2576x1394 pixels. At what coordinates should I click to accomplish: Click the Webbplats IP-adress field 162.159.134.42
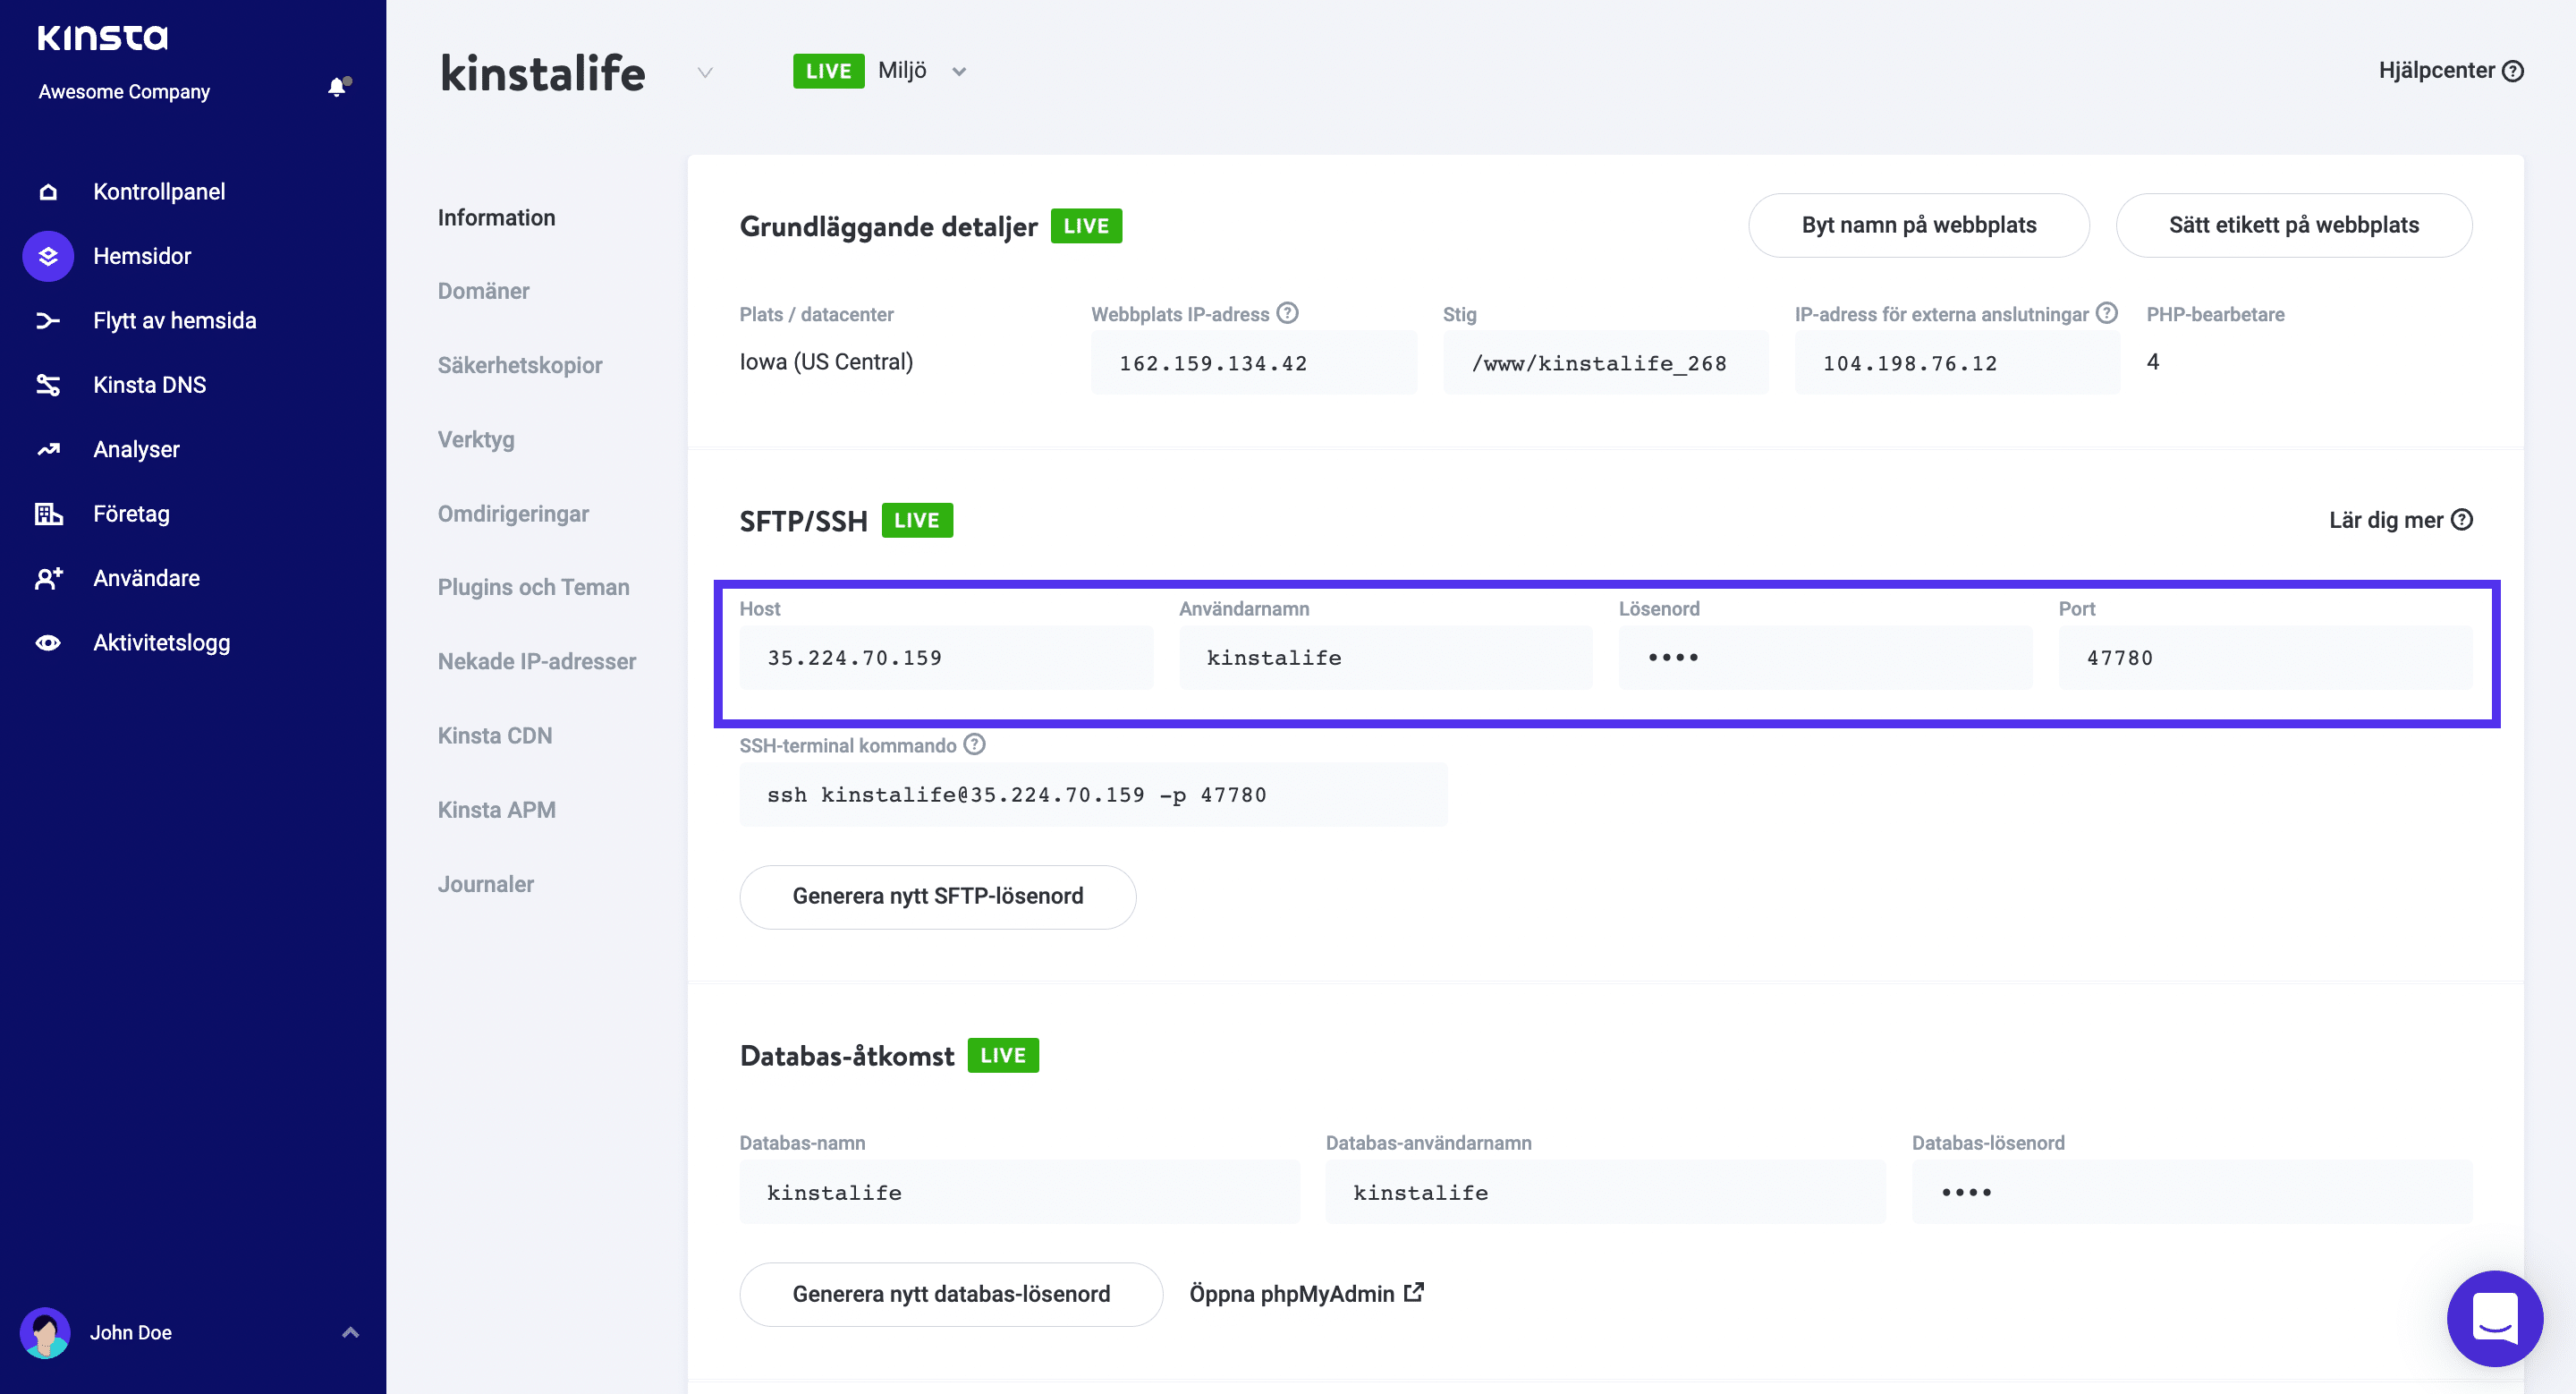(x=1254, y=363)
